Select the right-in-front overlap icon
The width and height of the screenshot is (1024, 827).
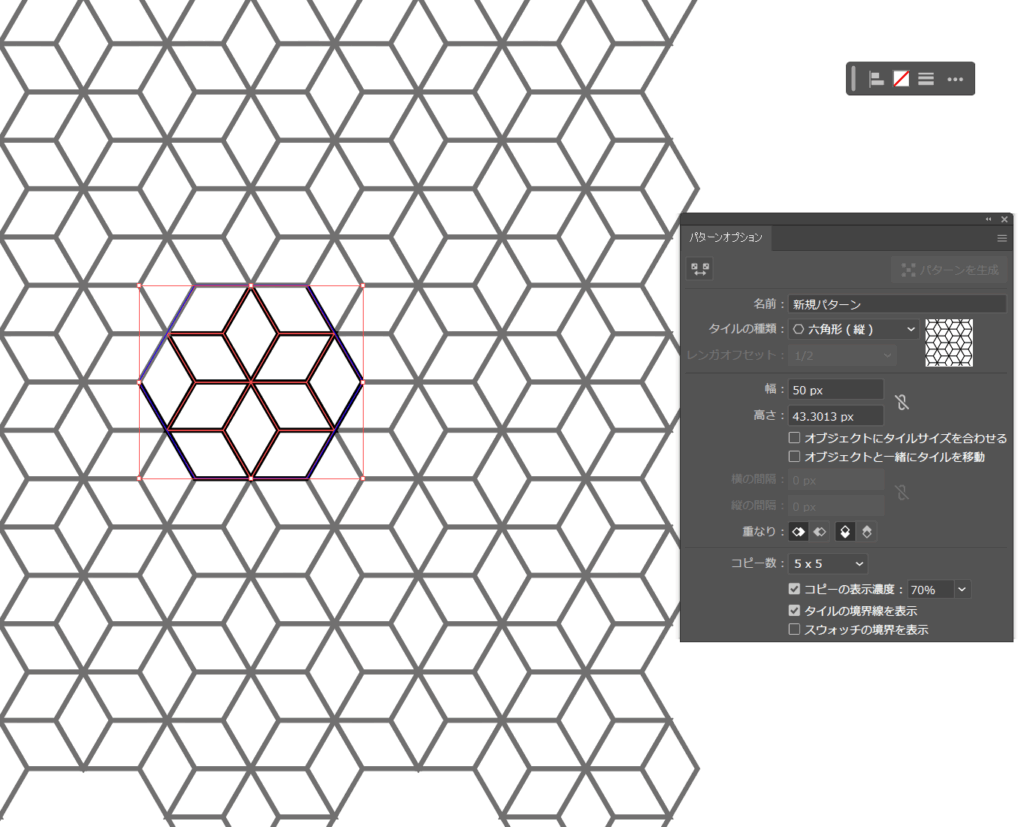point(818,531)
